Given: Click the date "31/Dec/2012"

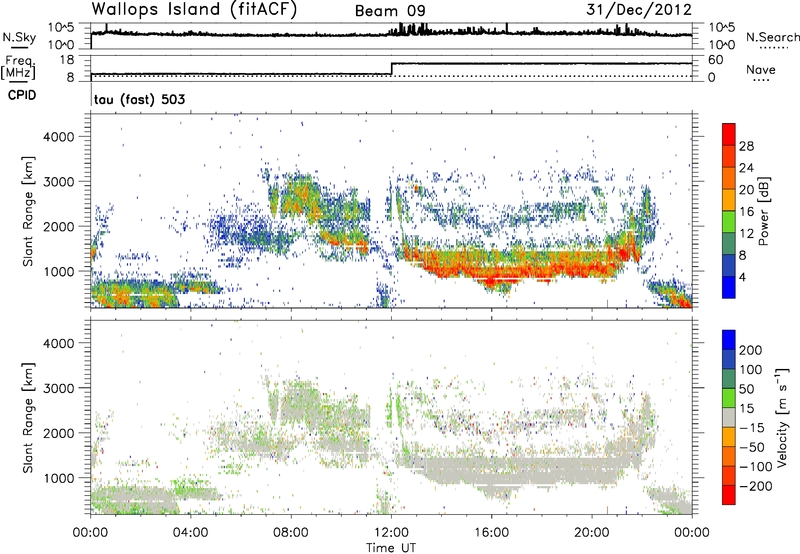Looking at the screenshot, I should click(639, 9).
